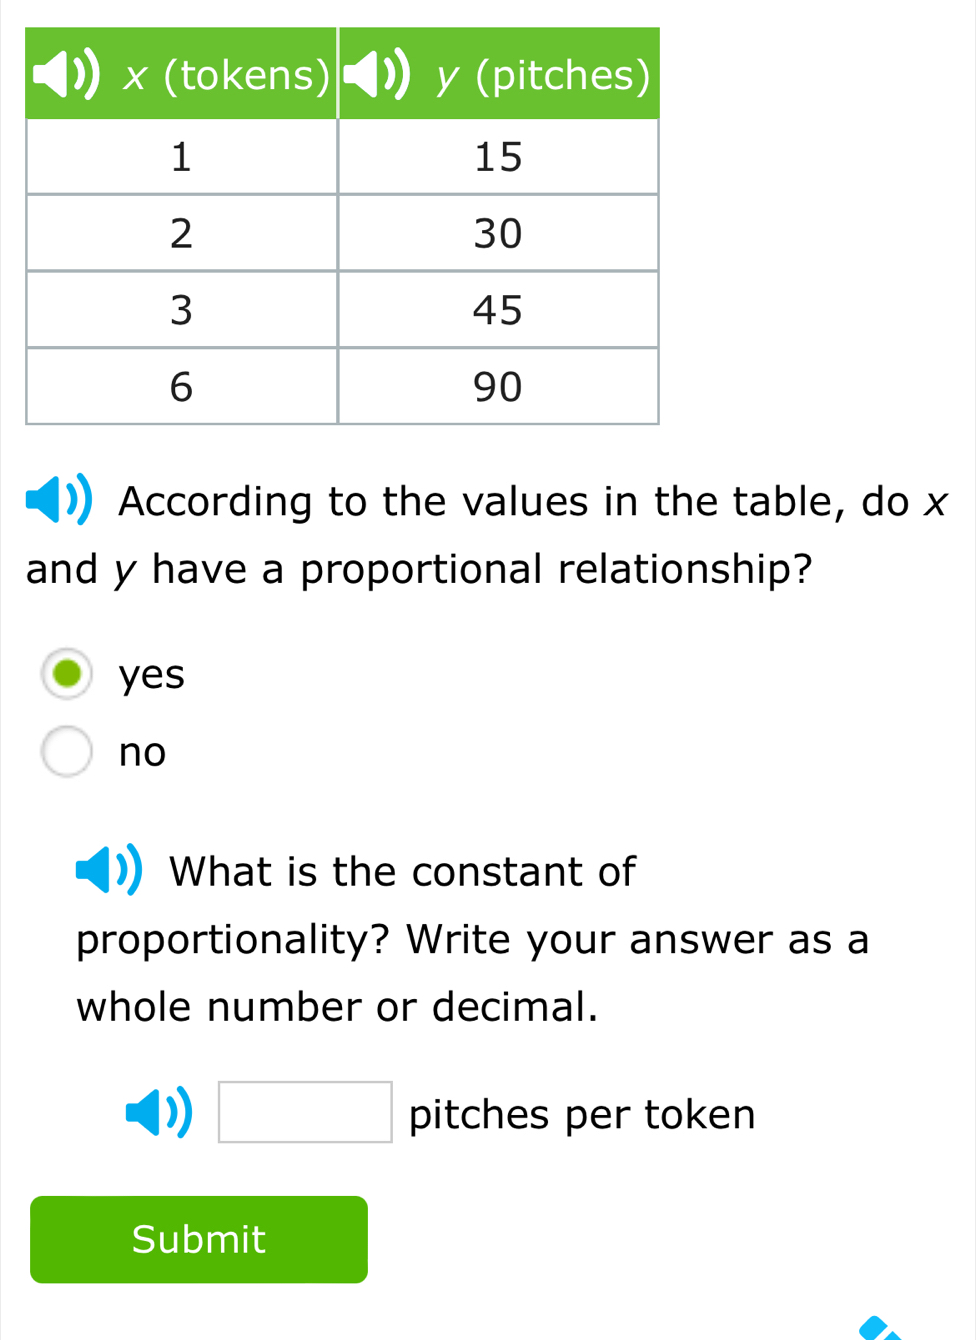
Task: Click the table cell showing 6
Action: click(181, 387)
